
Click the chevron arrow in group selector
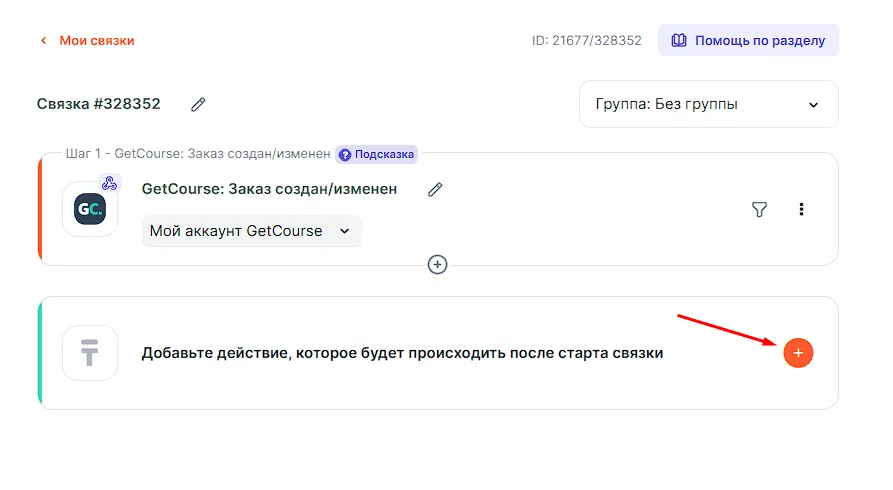813,105
